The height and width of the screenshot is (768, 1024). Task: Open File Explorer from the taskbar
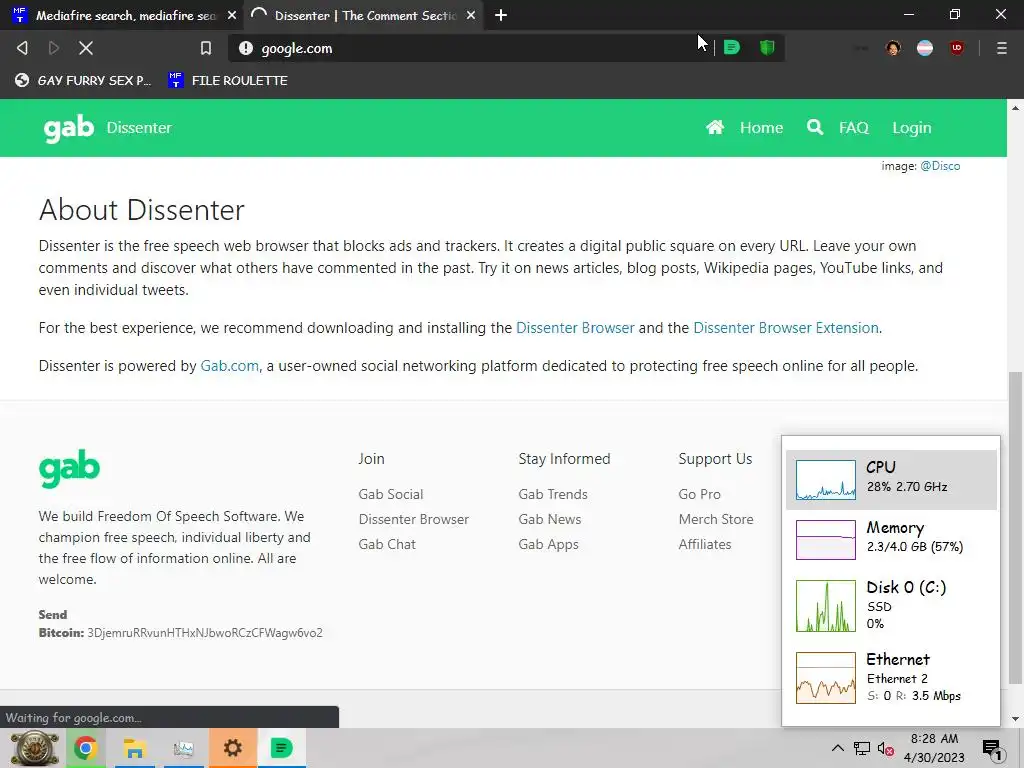tap(135, 748)
